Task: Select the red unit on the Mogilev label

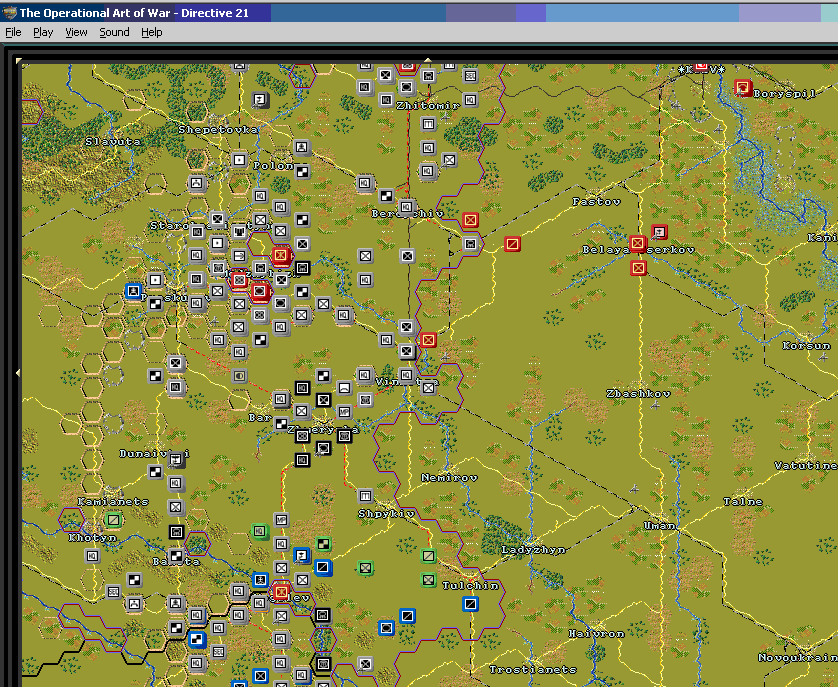Action: pyautogui.click(x=281, y=592)
